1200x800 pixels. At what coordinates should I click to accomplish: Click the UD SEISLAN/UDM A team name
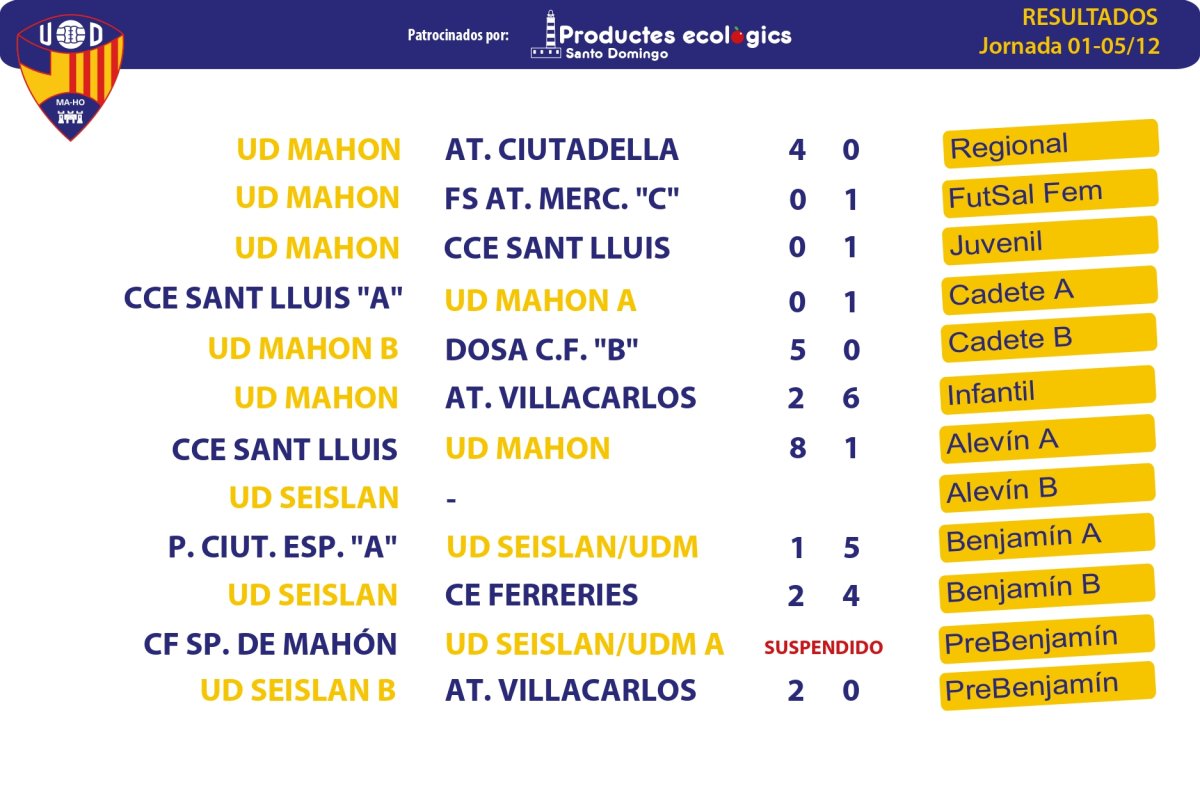click(585, 644)
